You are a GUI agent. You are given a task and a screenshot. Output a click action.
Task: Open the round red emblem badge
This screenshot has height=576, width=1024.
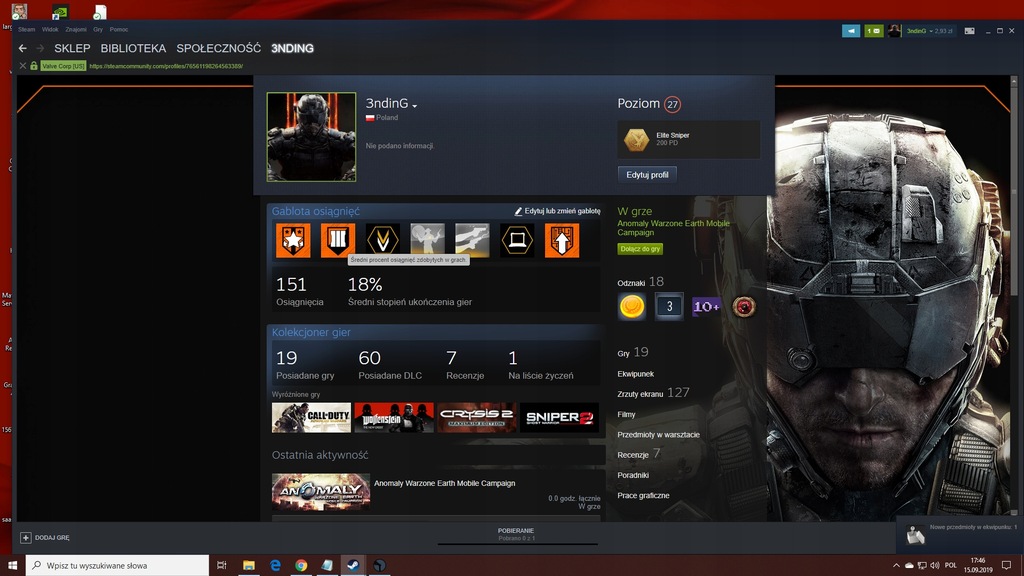743,306
